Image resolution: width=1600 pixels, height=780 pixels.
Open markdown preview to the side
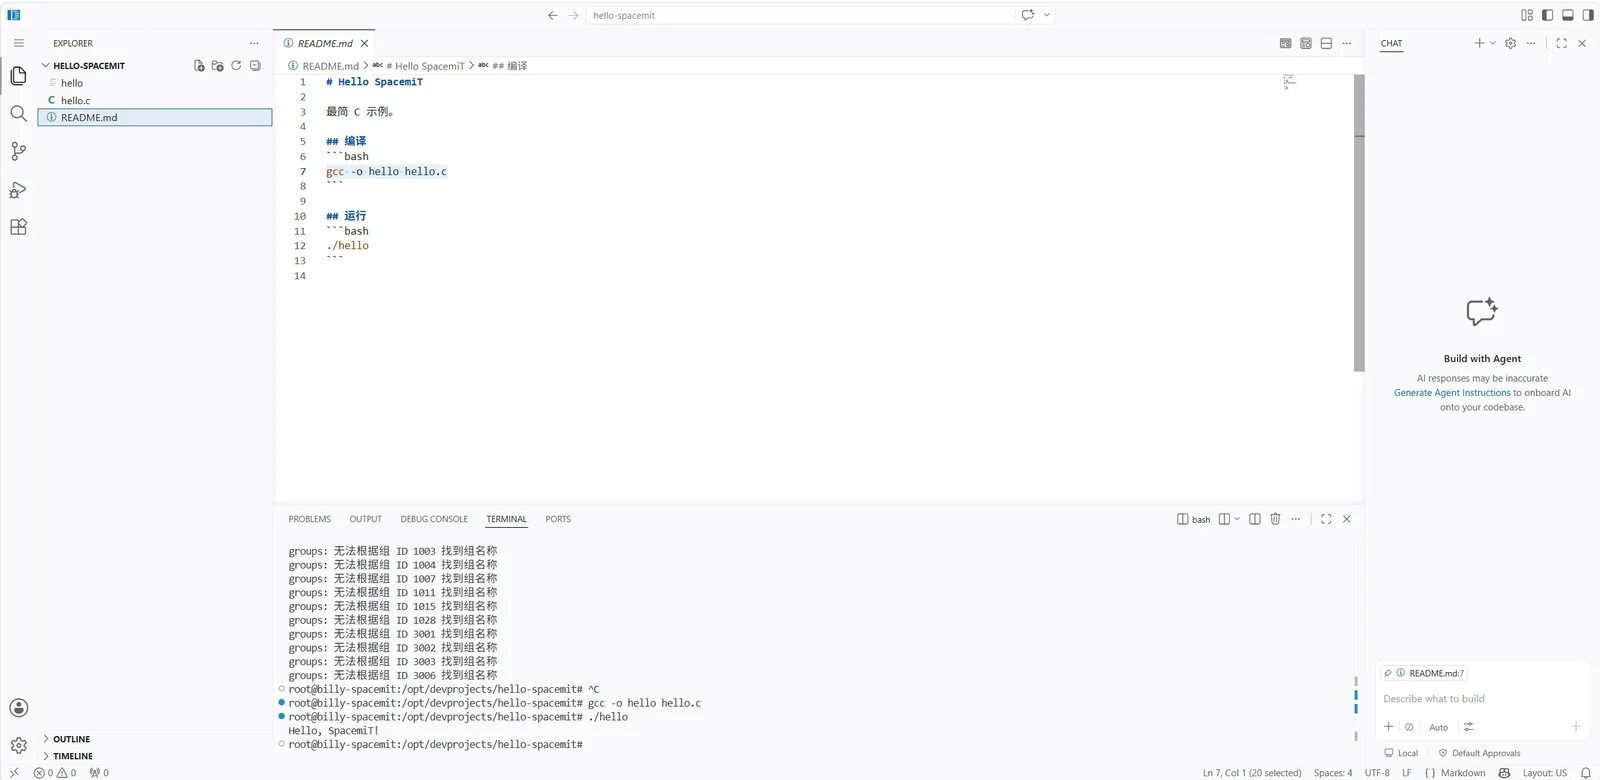[1286, 43]
